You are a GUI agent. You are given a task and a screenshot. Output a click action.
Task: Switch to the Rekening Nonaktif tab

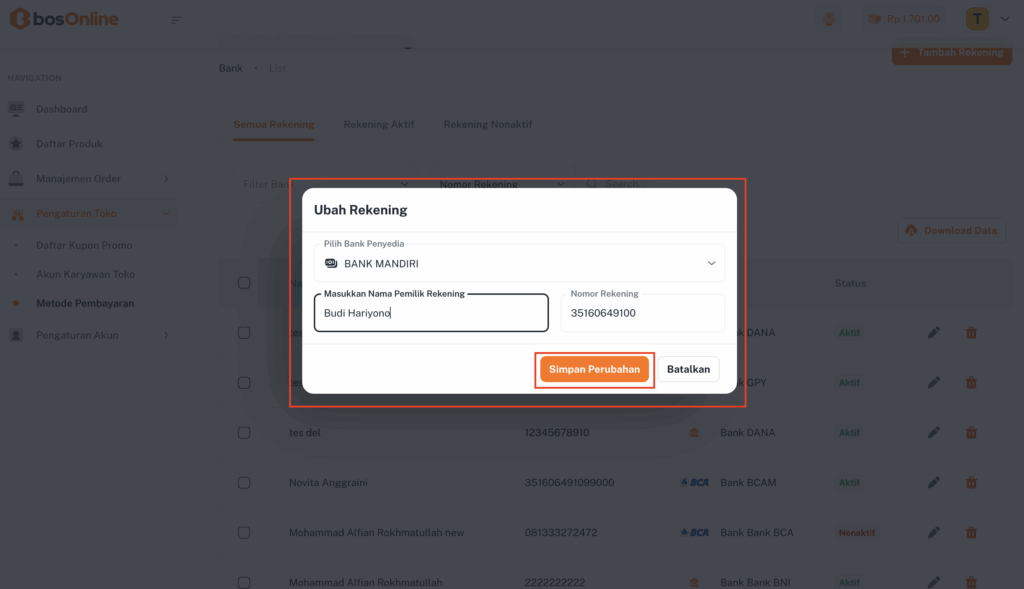(488, 125)
